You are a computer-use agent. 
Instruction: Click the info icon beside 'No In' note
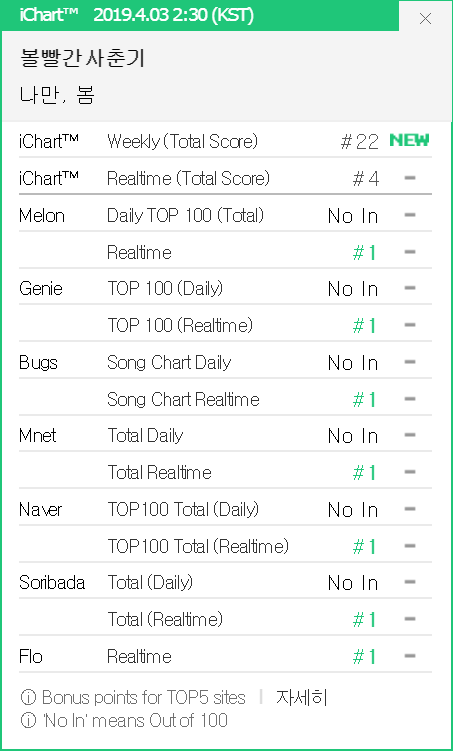point(28,720)
